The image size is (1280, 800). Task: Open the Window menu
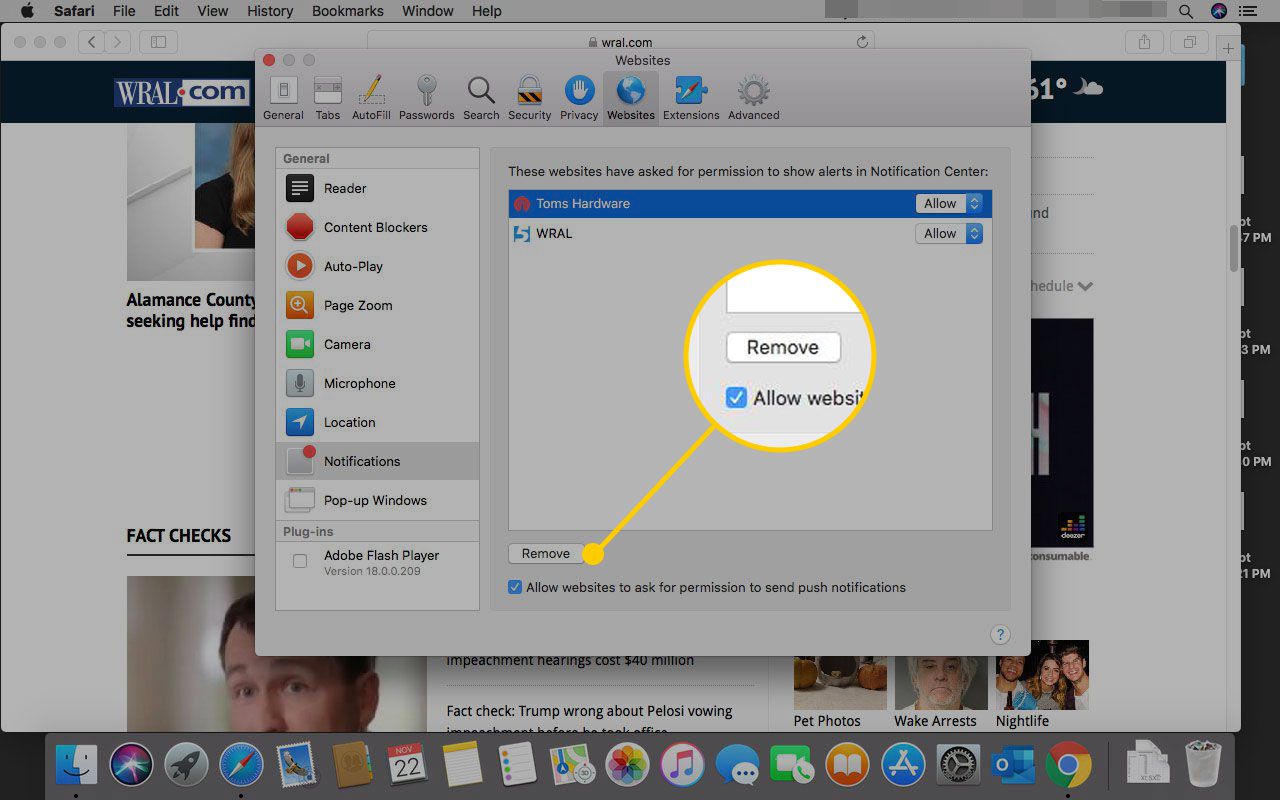tap(427, 11)
